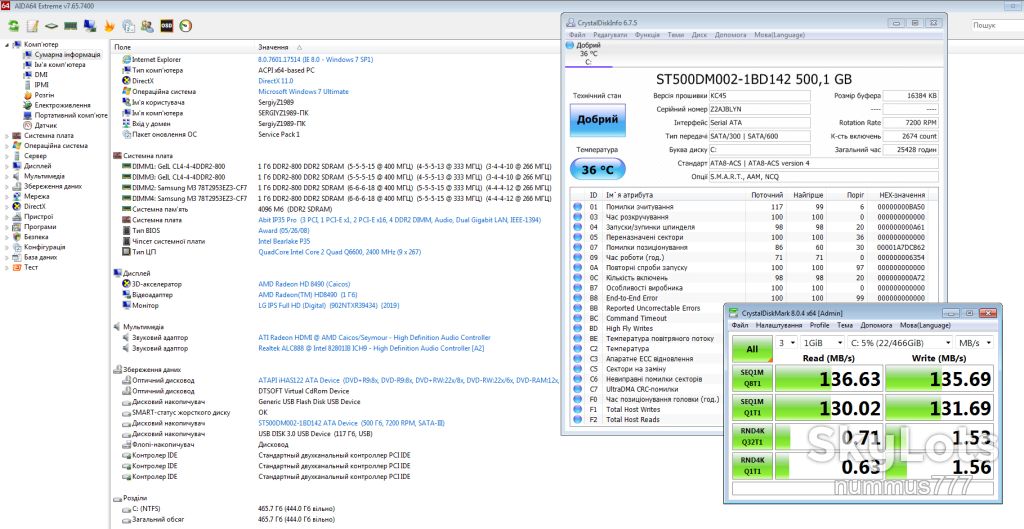Open the AMD Radeon HD 8490 (Caicos) link
Viewport: 1024px width, 529px height.
click(304, 284)
